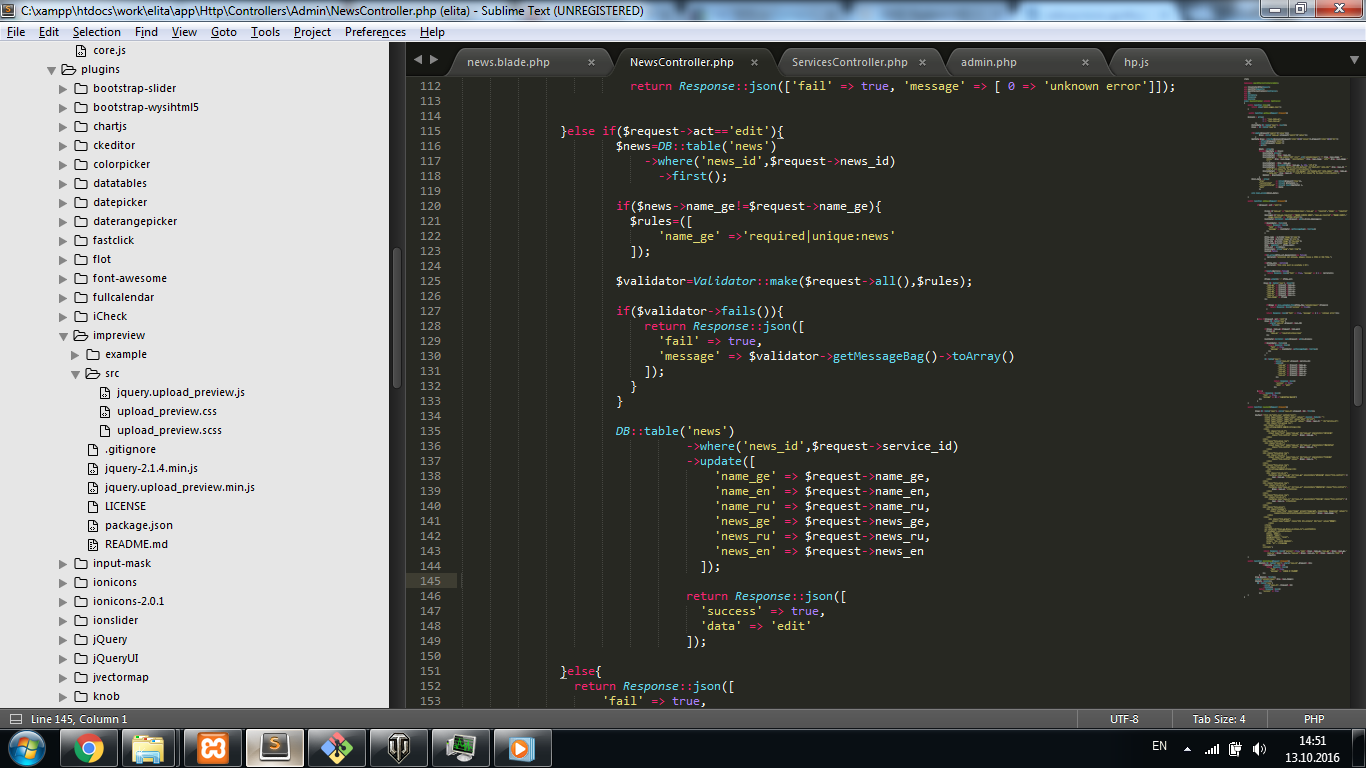This screenshot has height=768, width=1366.
Task: Open the volume control in system tray
Action: [x=1260, y=748]
